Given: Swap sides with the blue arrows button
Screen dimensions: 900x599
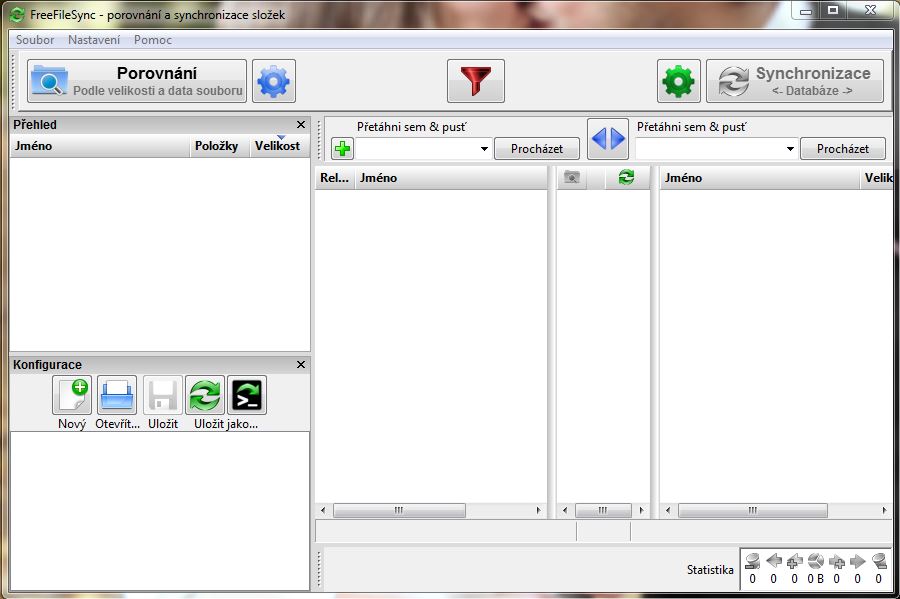Looking at the screenshot, I should (607, 139).
